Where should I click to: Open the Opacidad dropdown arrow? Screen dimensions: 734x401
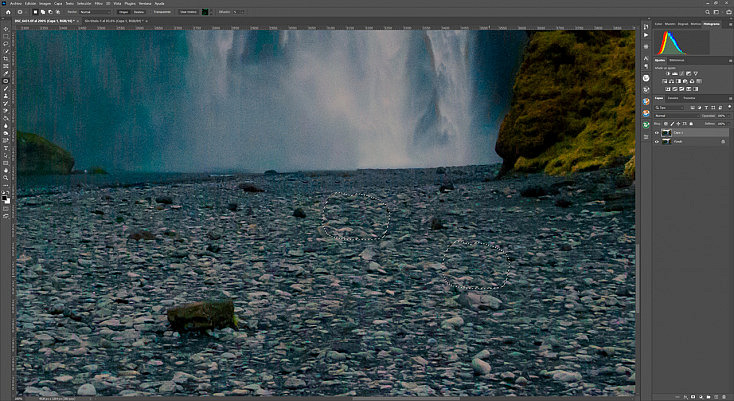(728, 116)
